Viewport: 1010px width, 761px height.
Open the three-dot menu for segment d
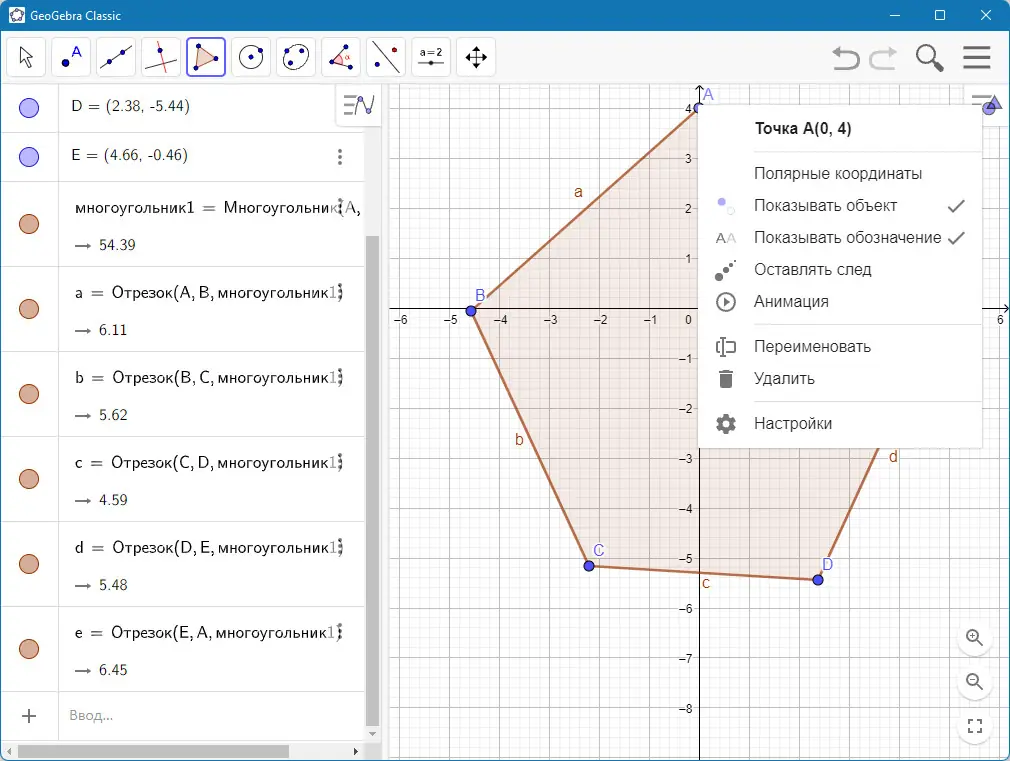pyautogui.click(x=340, y=548)
